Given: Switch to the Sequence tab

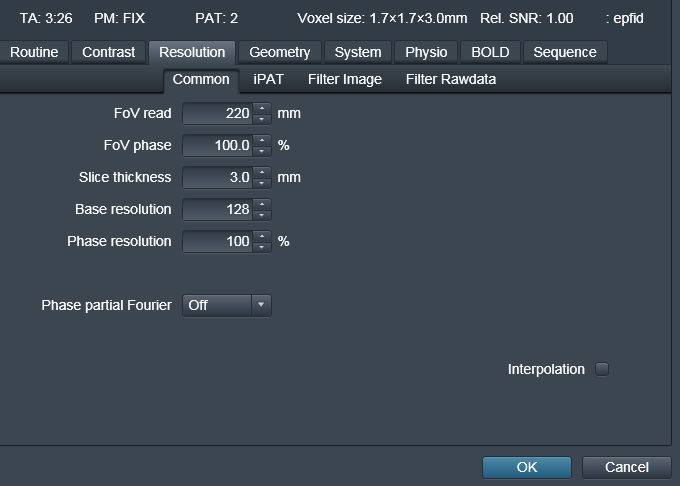Looking at the screenshot, I should 565,52.
